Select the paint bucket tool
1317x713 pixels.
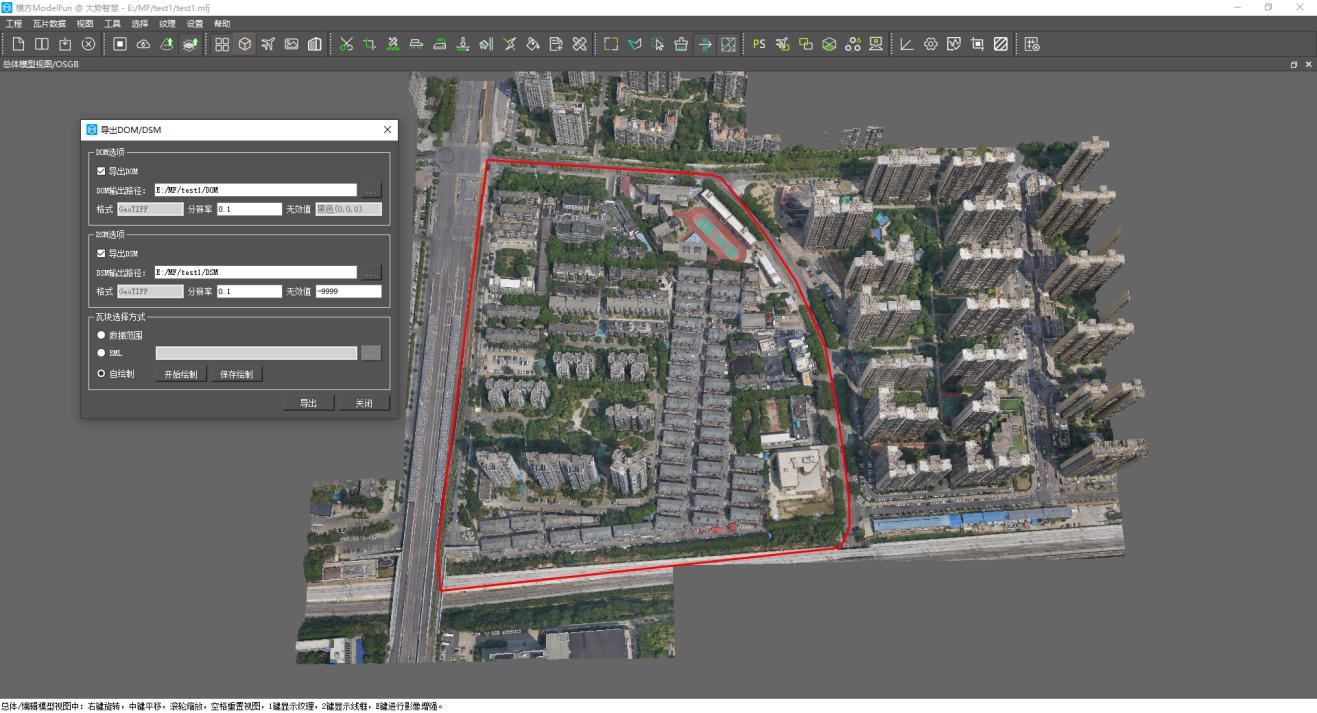click(x=533, y=44)
